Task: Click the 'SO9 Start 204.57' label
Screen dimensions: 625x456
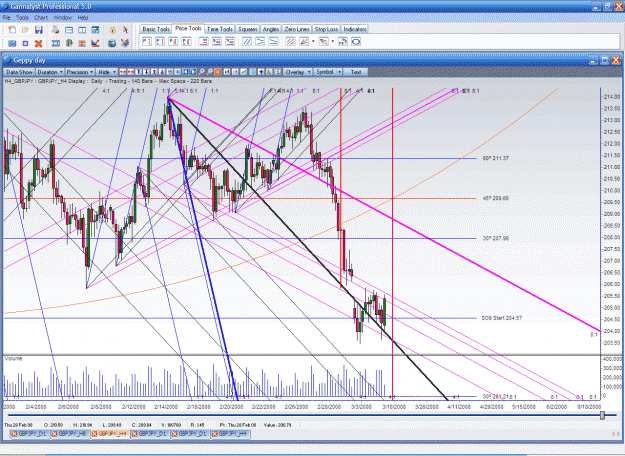Action: click(x=501, y=318)
